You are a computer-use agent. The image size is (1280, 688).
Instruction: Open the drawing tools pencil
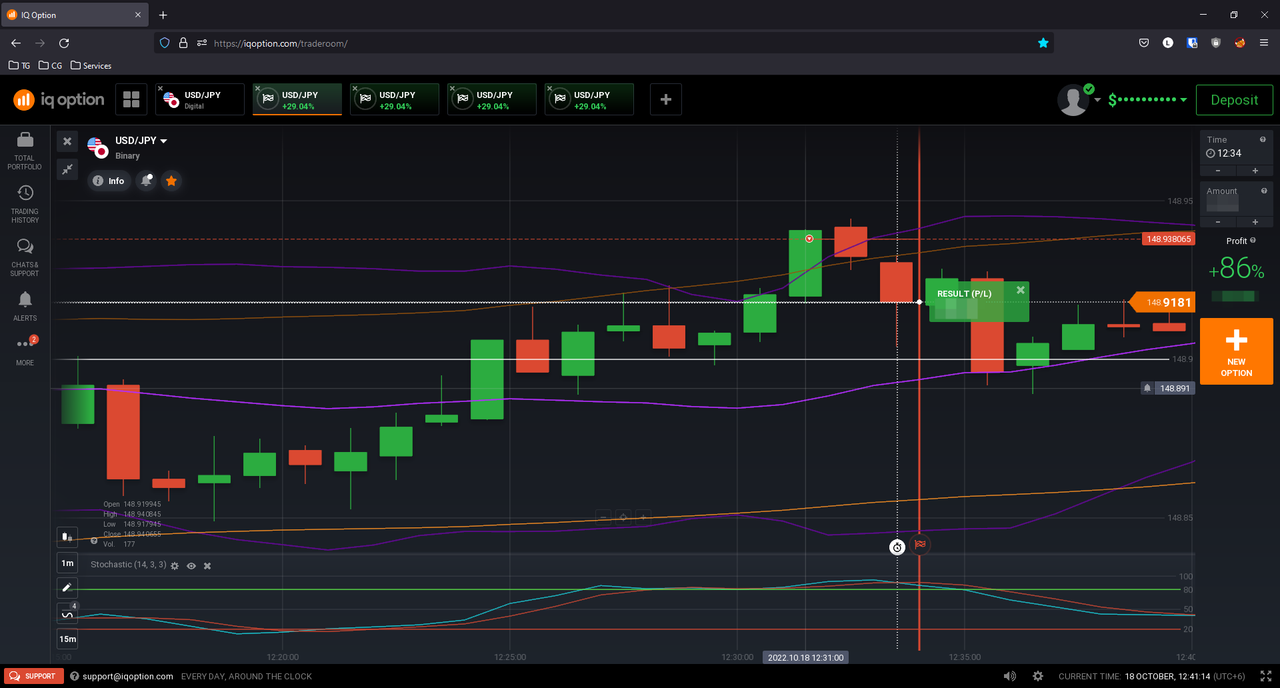pyautogui.click(x=67, y=588)
